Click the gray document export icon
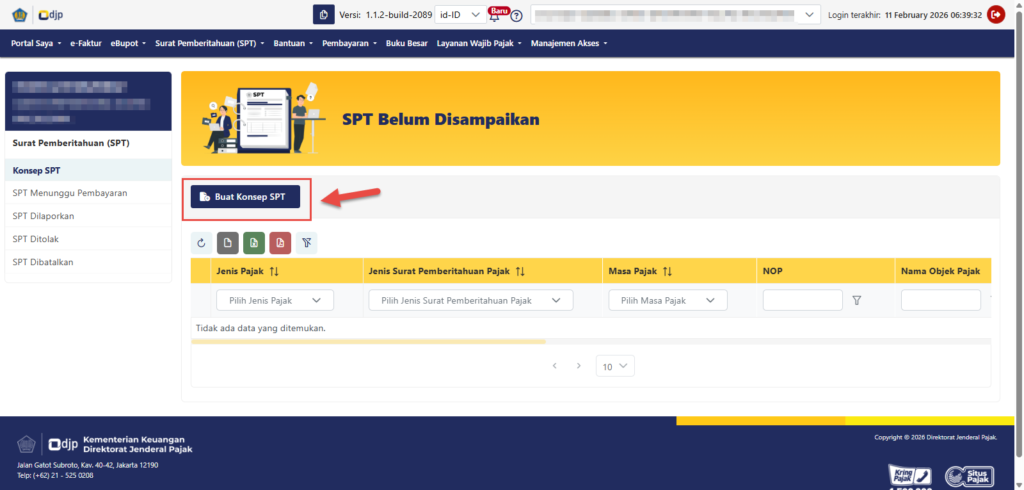The image size is (1024, 490). tap(228, 243)
